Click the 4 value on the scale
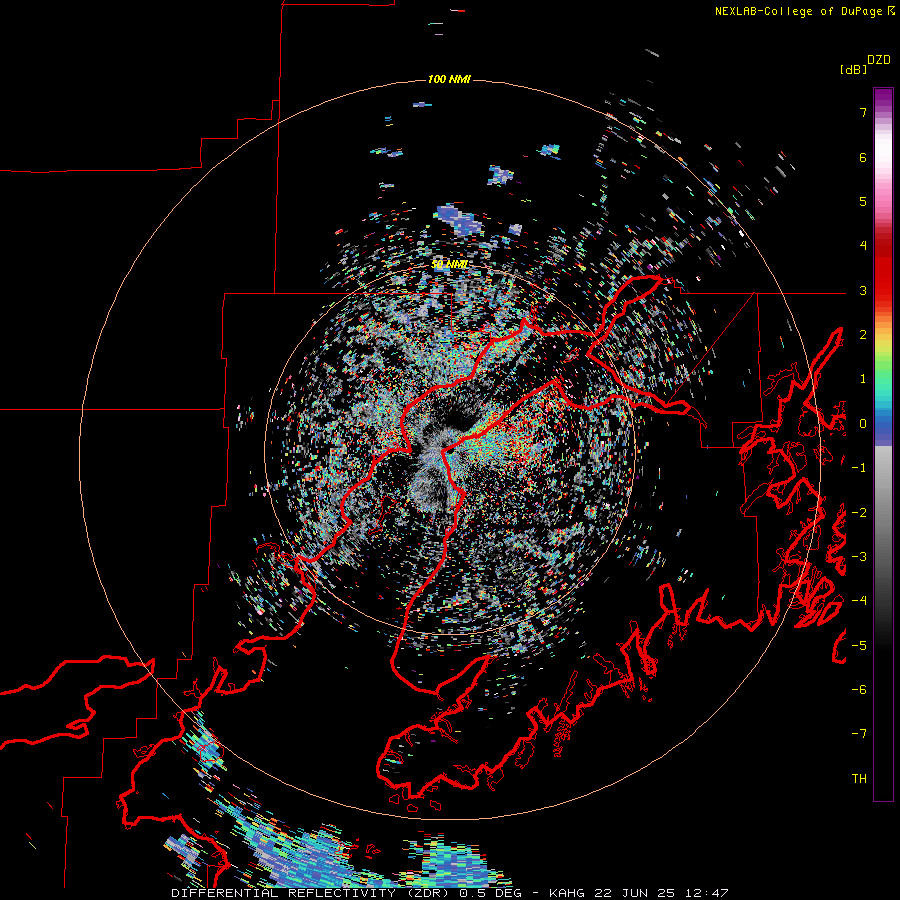This screenshot has height=900, width=900. [x=863, y=246]
